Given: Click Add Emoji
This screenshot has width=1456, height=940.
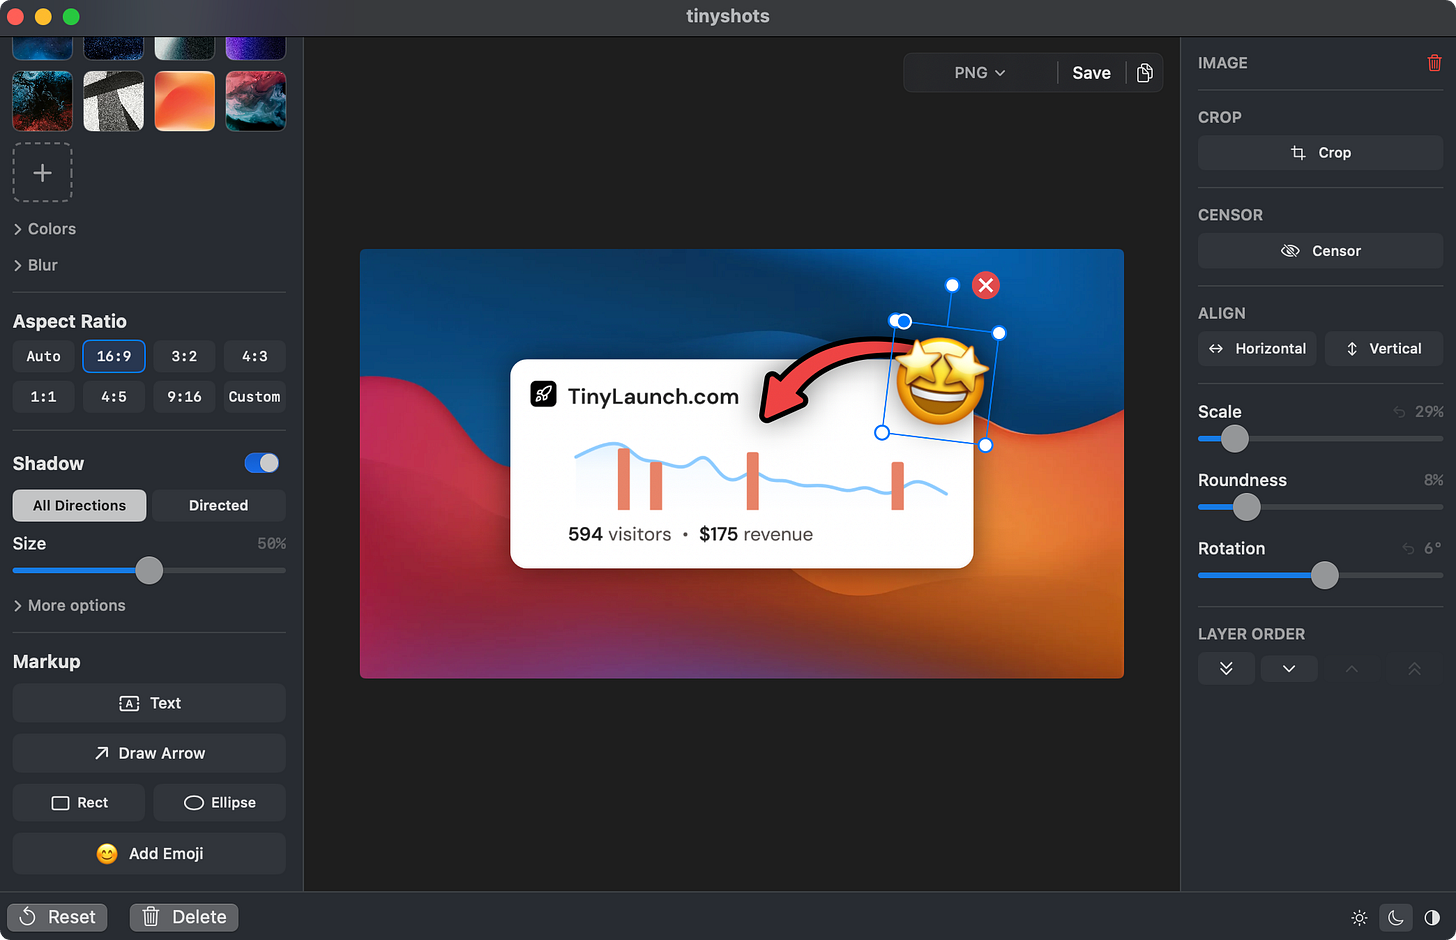Looking at the screenshot, I should click(149, 854).
